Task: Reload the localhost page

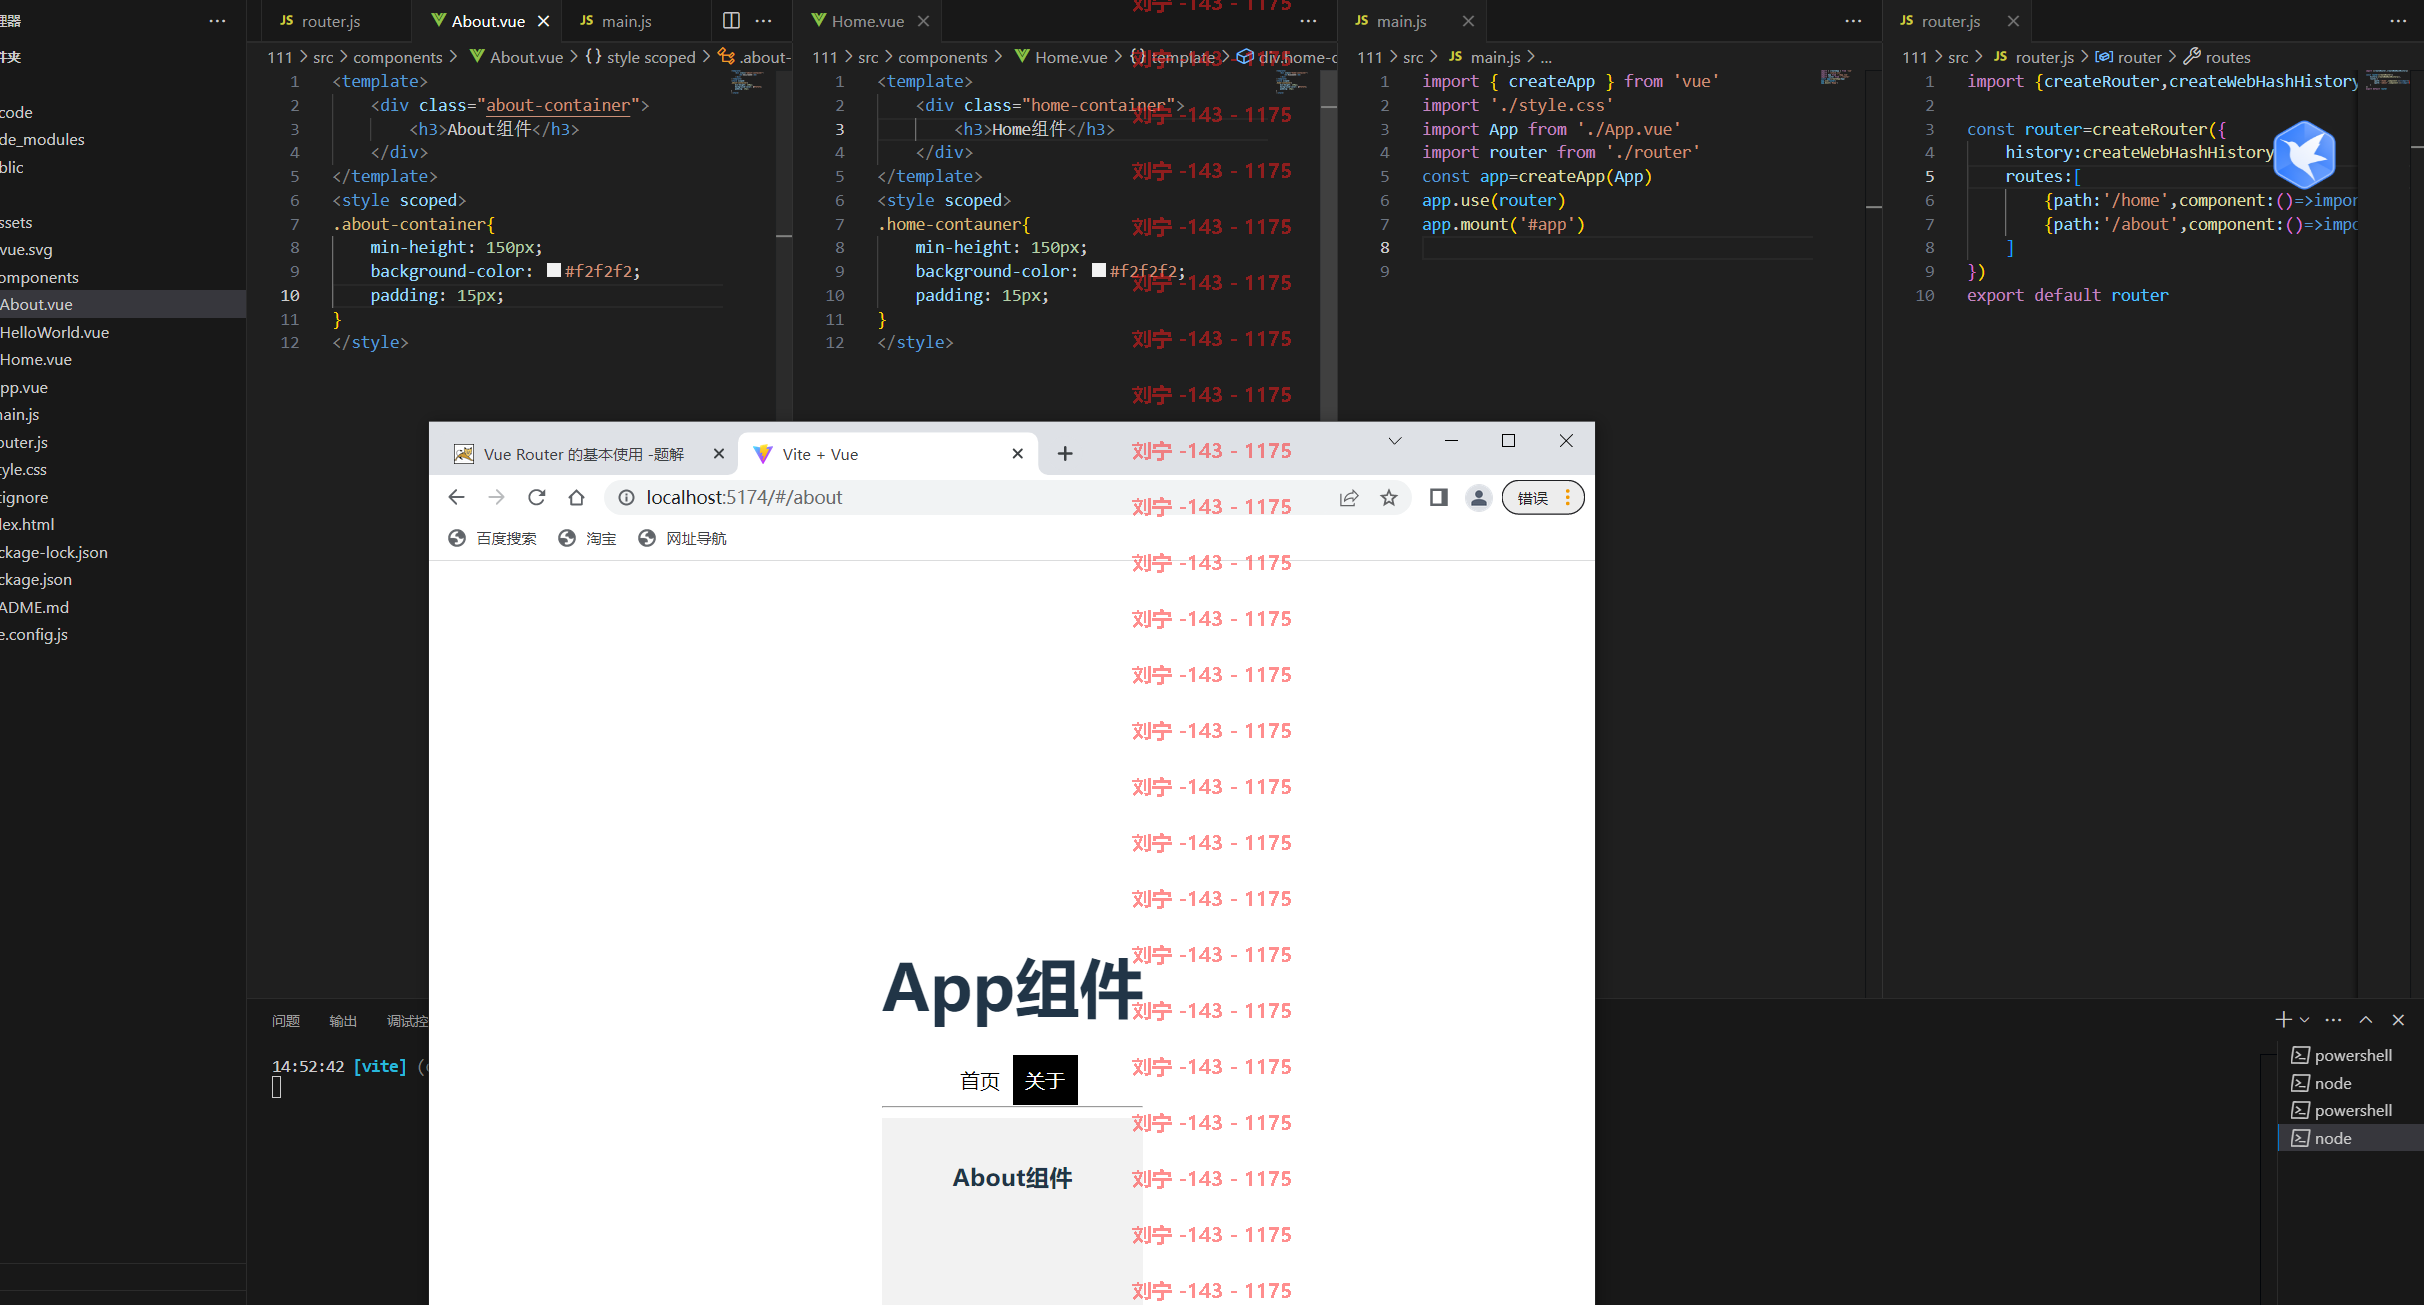Action: click(x=537, y=497)
